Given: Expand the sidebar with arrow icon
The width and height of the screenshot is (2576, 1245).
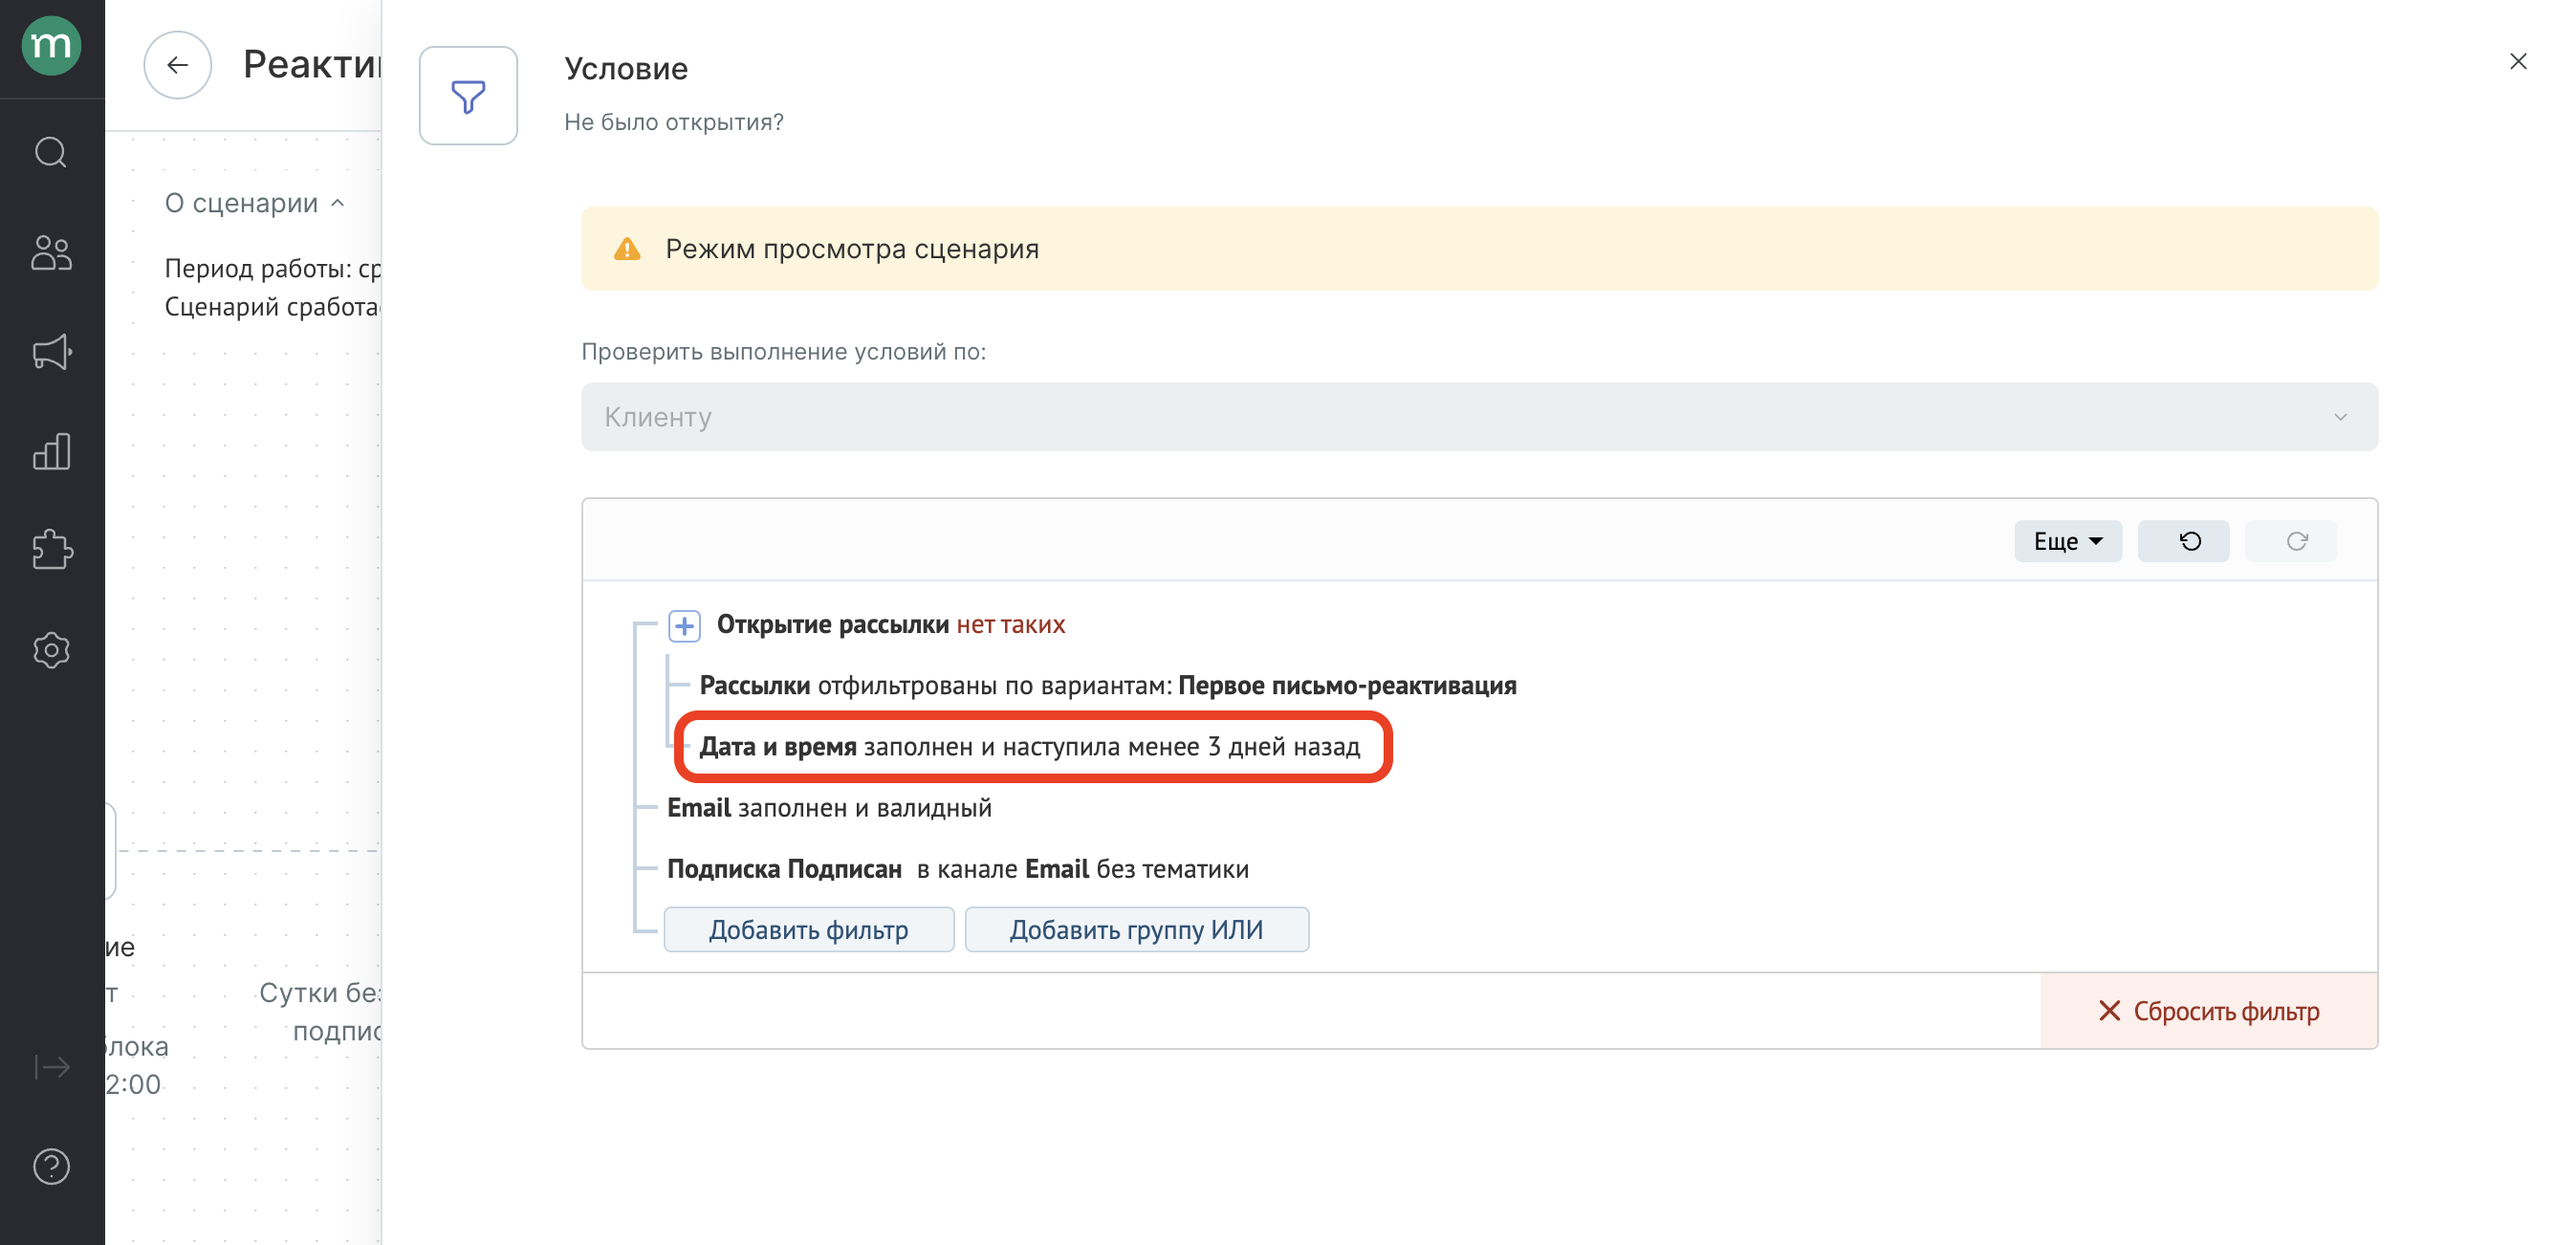Looking at the screenshot, I should [51, 1067].
